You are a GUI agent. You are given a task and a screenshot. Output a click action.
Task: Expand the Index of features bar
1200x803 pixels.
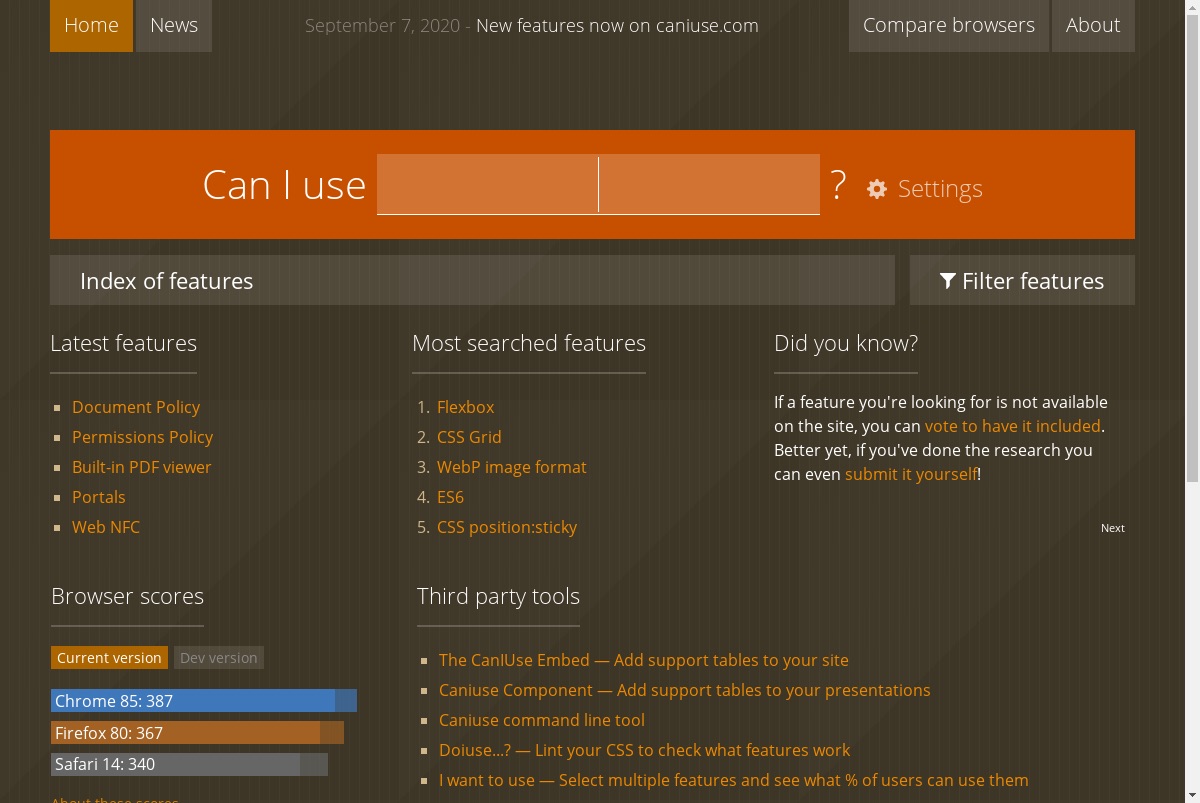point(472,280)
